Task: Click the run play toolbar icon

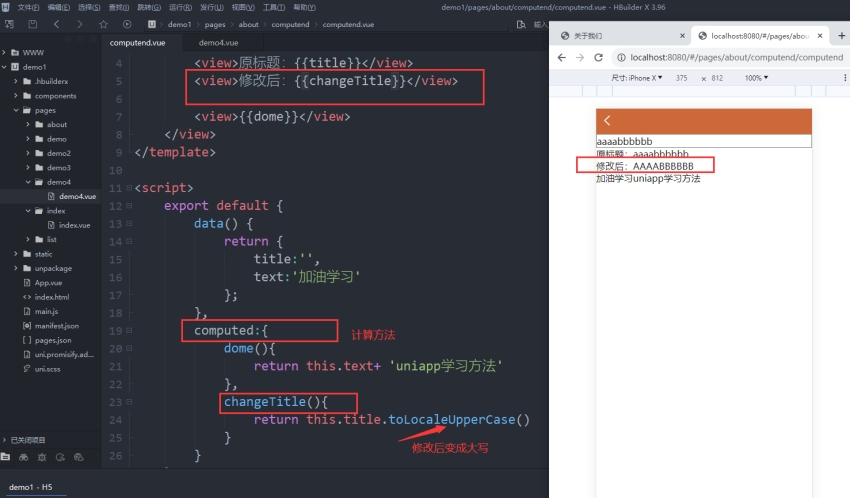Action: 127,24
